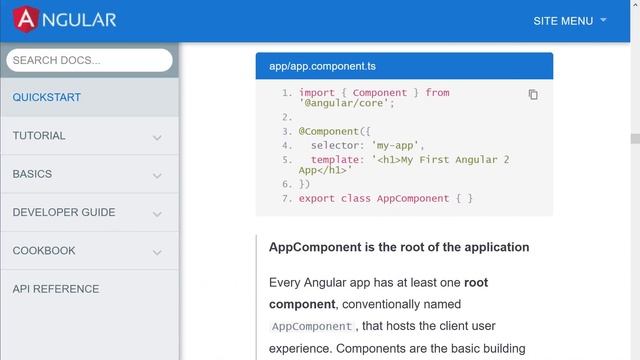Expand the TUTORIAL chevron

(x=157, y=138)
